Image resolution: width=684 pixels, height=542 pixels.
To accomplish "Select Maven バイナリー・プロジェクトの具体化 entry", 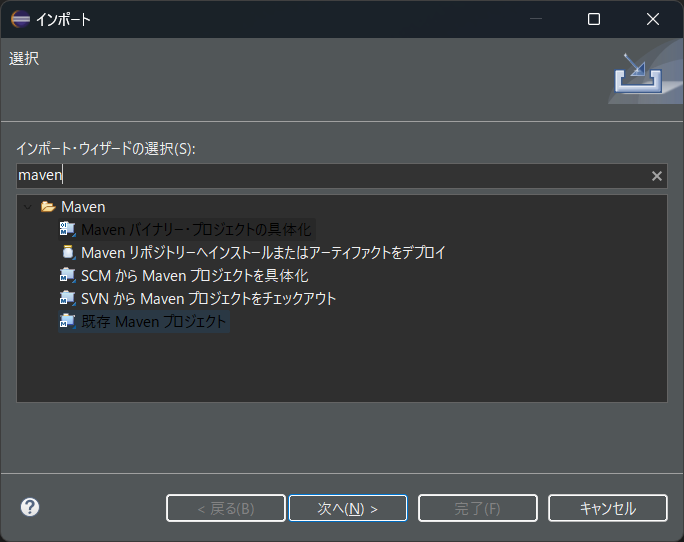I will tap(196, 230).
